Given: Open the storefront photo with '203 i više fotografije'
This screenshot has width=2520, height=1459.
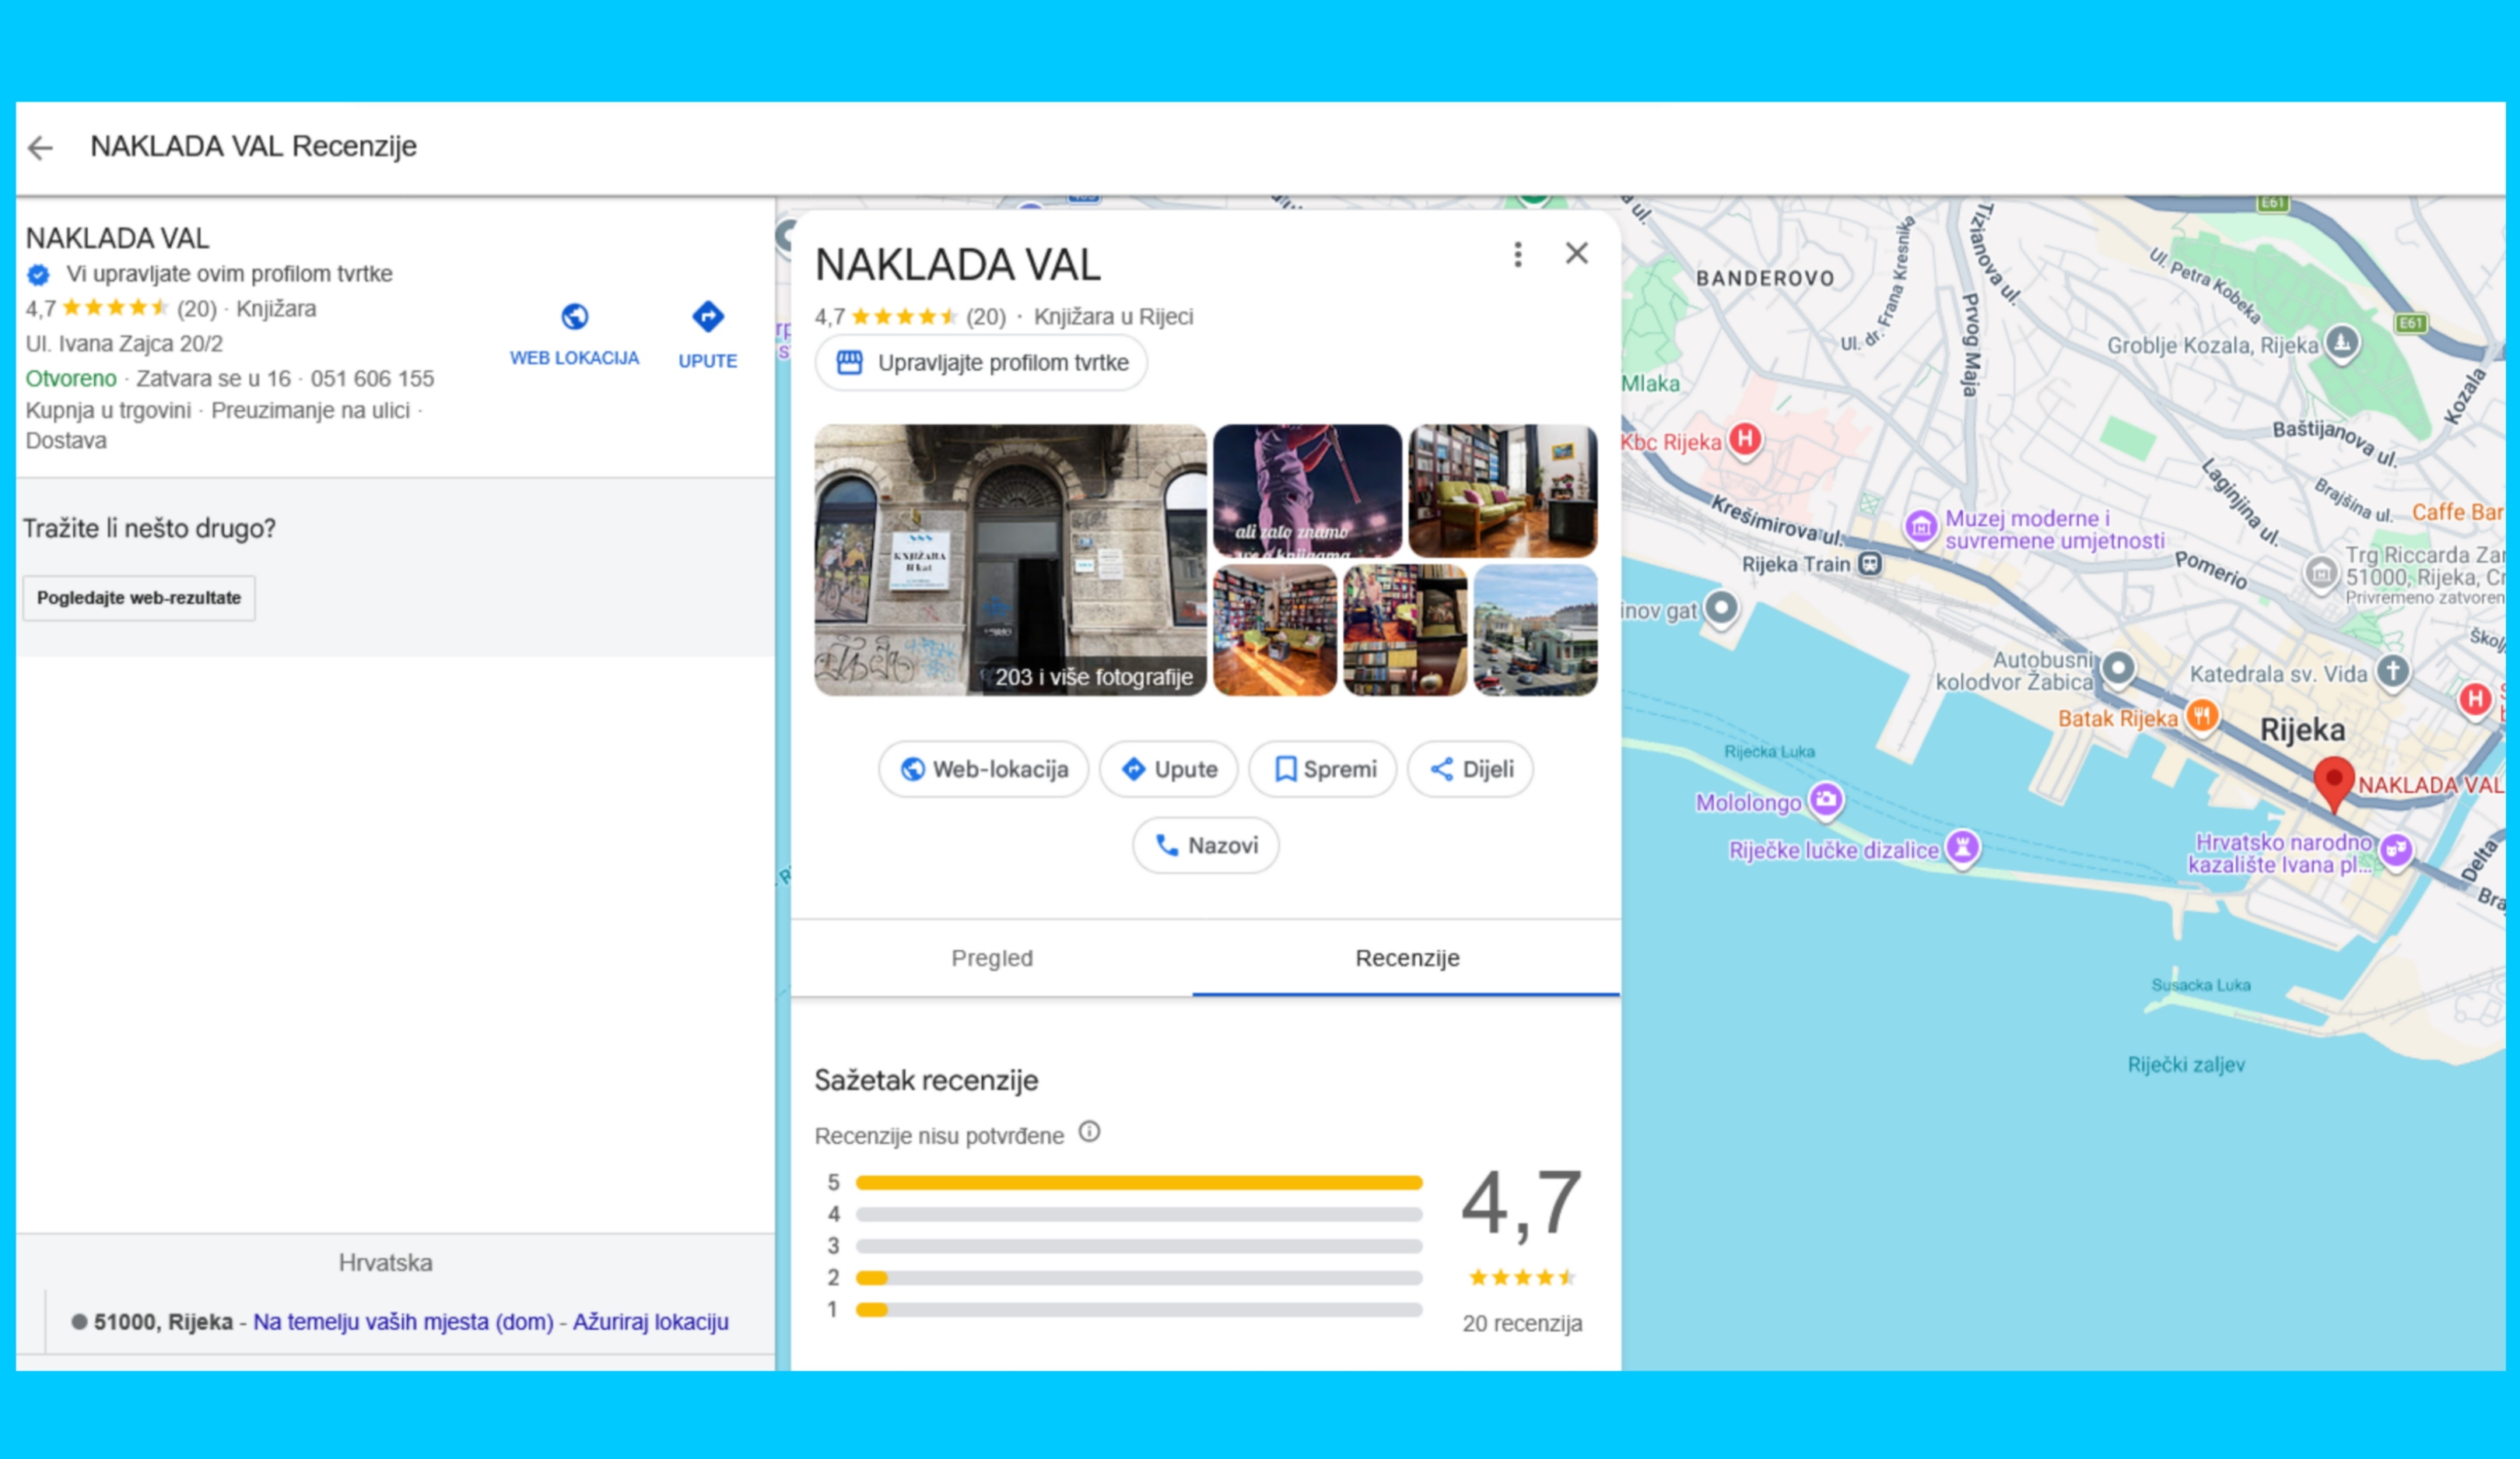Looking at the screenshot, I should [1010, 560].
